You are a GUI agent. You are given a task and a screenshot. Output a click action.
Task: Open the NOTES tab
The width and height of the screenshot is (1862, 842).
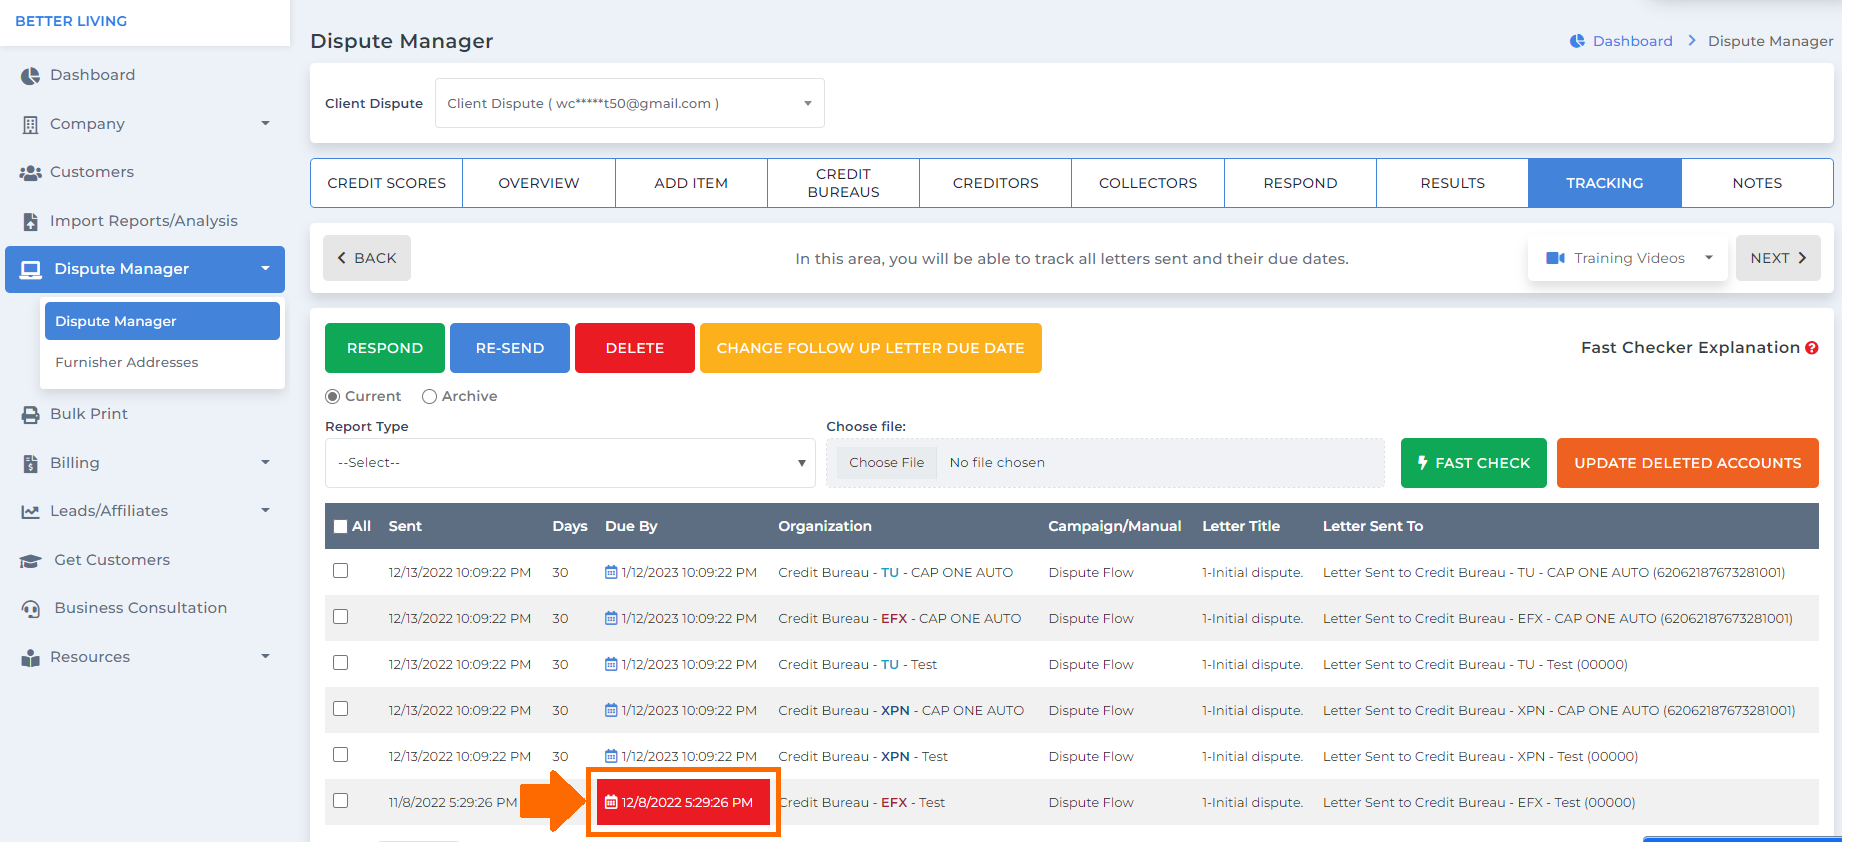pyautogui.click(x=1757, y=183)
